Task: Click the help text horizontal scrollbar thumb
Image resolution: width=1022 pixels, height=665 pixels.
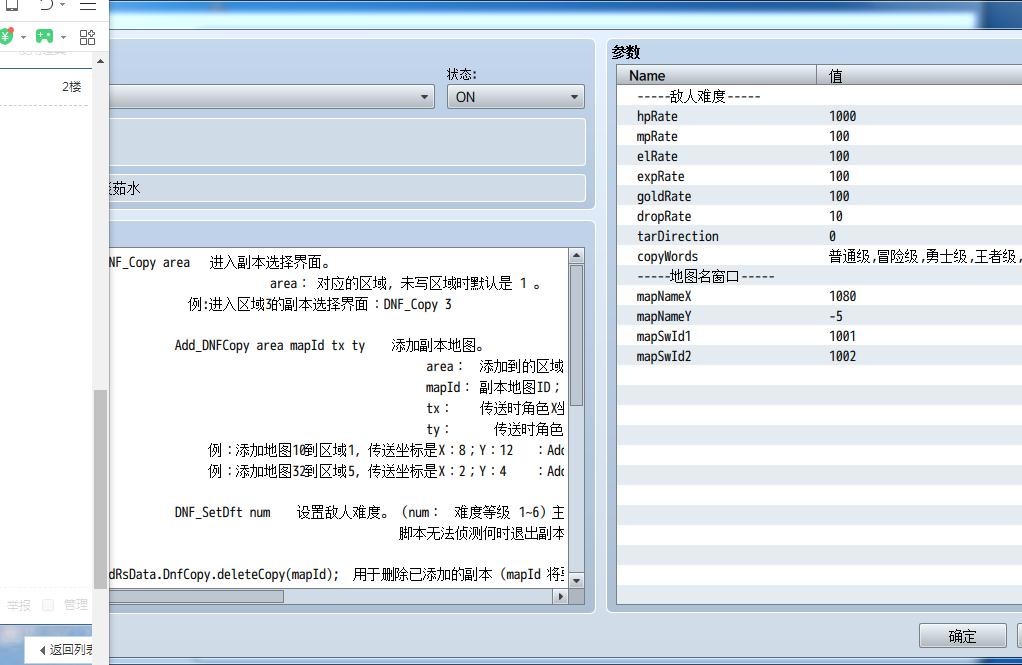Action: pos(196,596)
